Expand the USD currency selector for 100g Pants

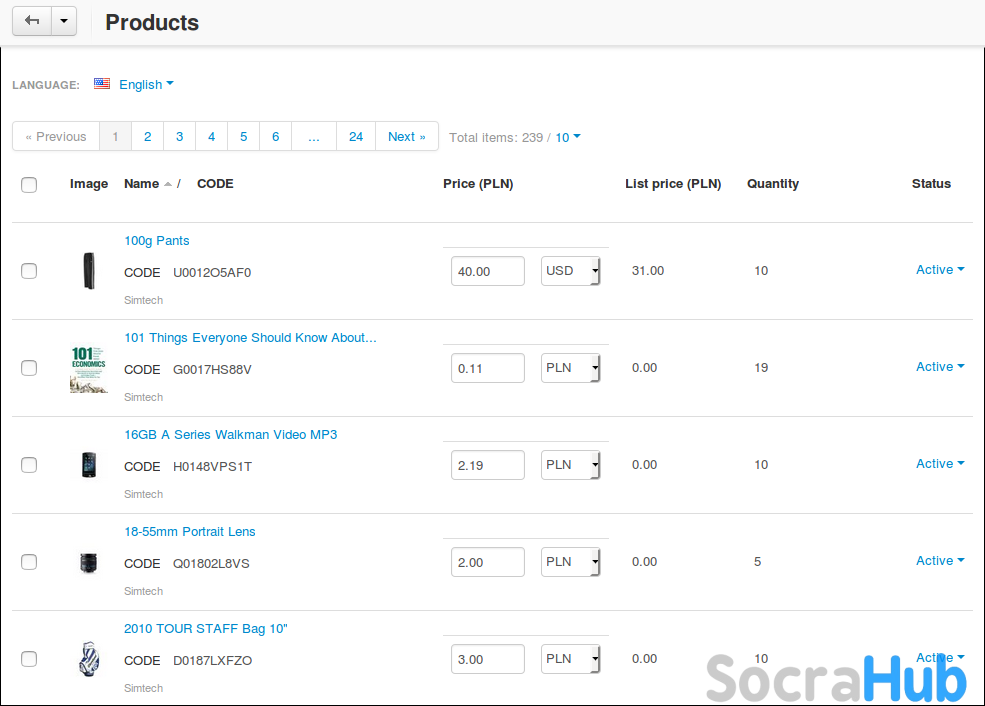[571, 271]
